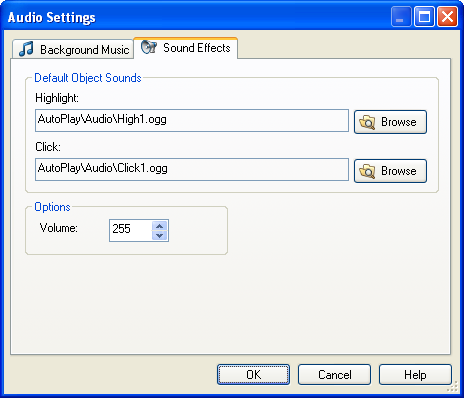This screenshot has height=398, width=464.
Task: Click the resize grip in dialog corner
Action: point(453,388)
